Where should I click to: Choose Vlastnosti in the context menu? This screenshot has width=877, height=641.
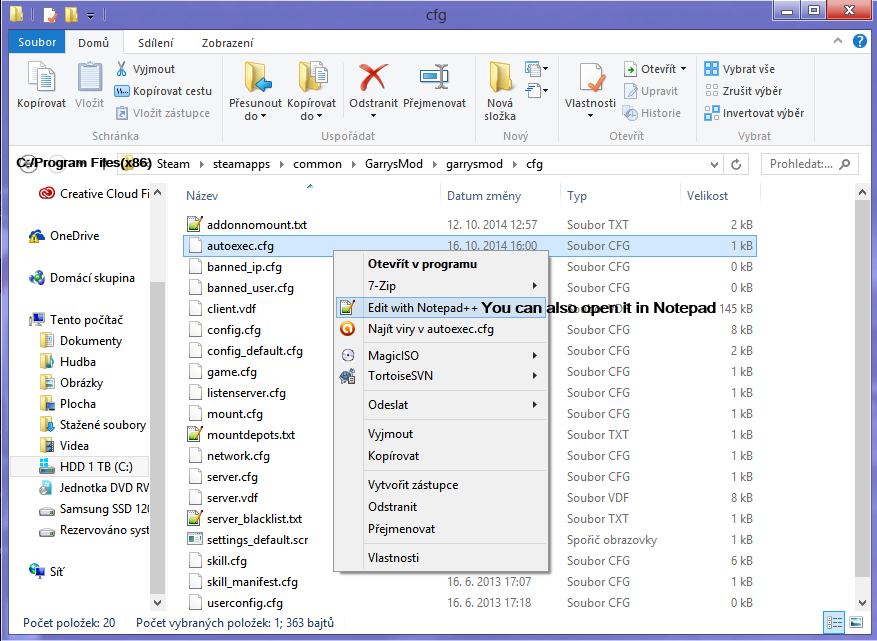tap(441, 558)
